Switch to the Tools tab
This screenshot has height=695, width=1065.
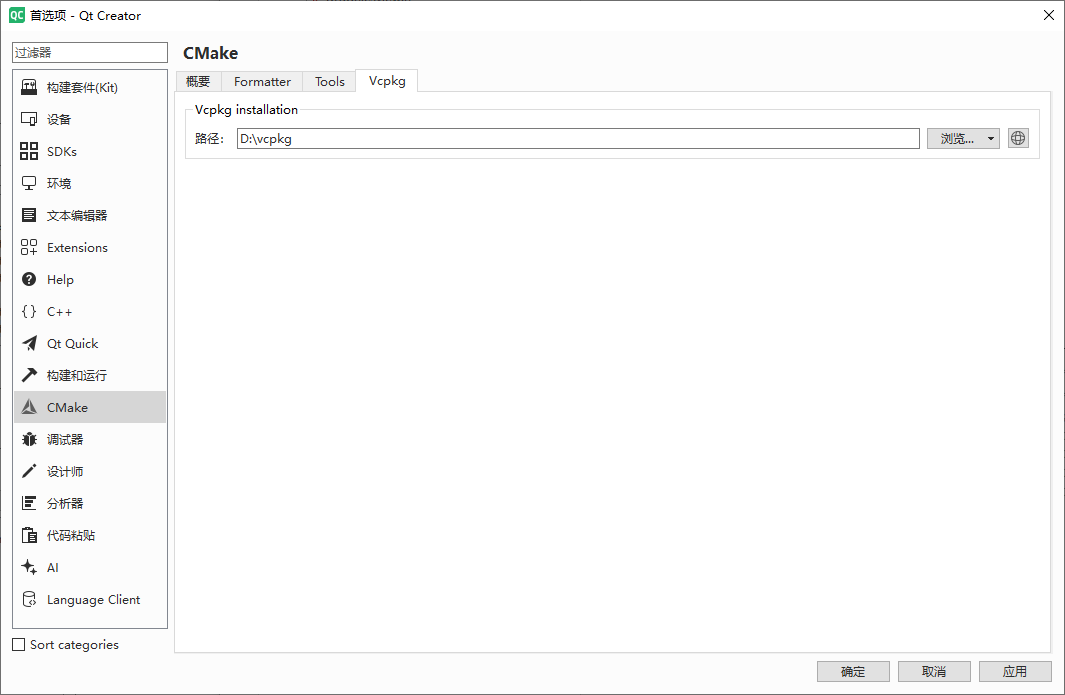[x=330, y=82]
